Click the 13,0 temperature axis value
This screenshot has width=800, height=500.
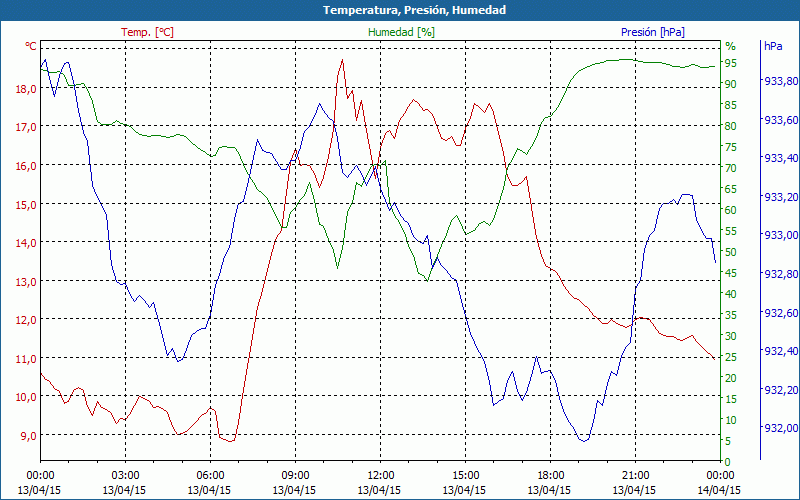pyautogui.click(x=27, y=282)
